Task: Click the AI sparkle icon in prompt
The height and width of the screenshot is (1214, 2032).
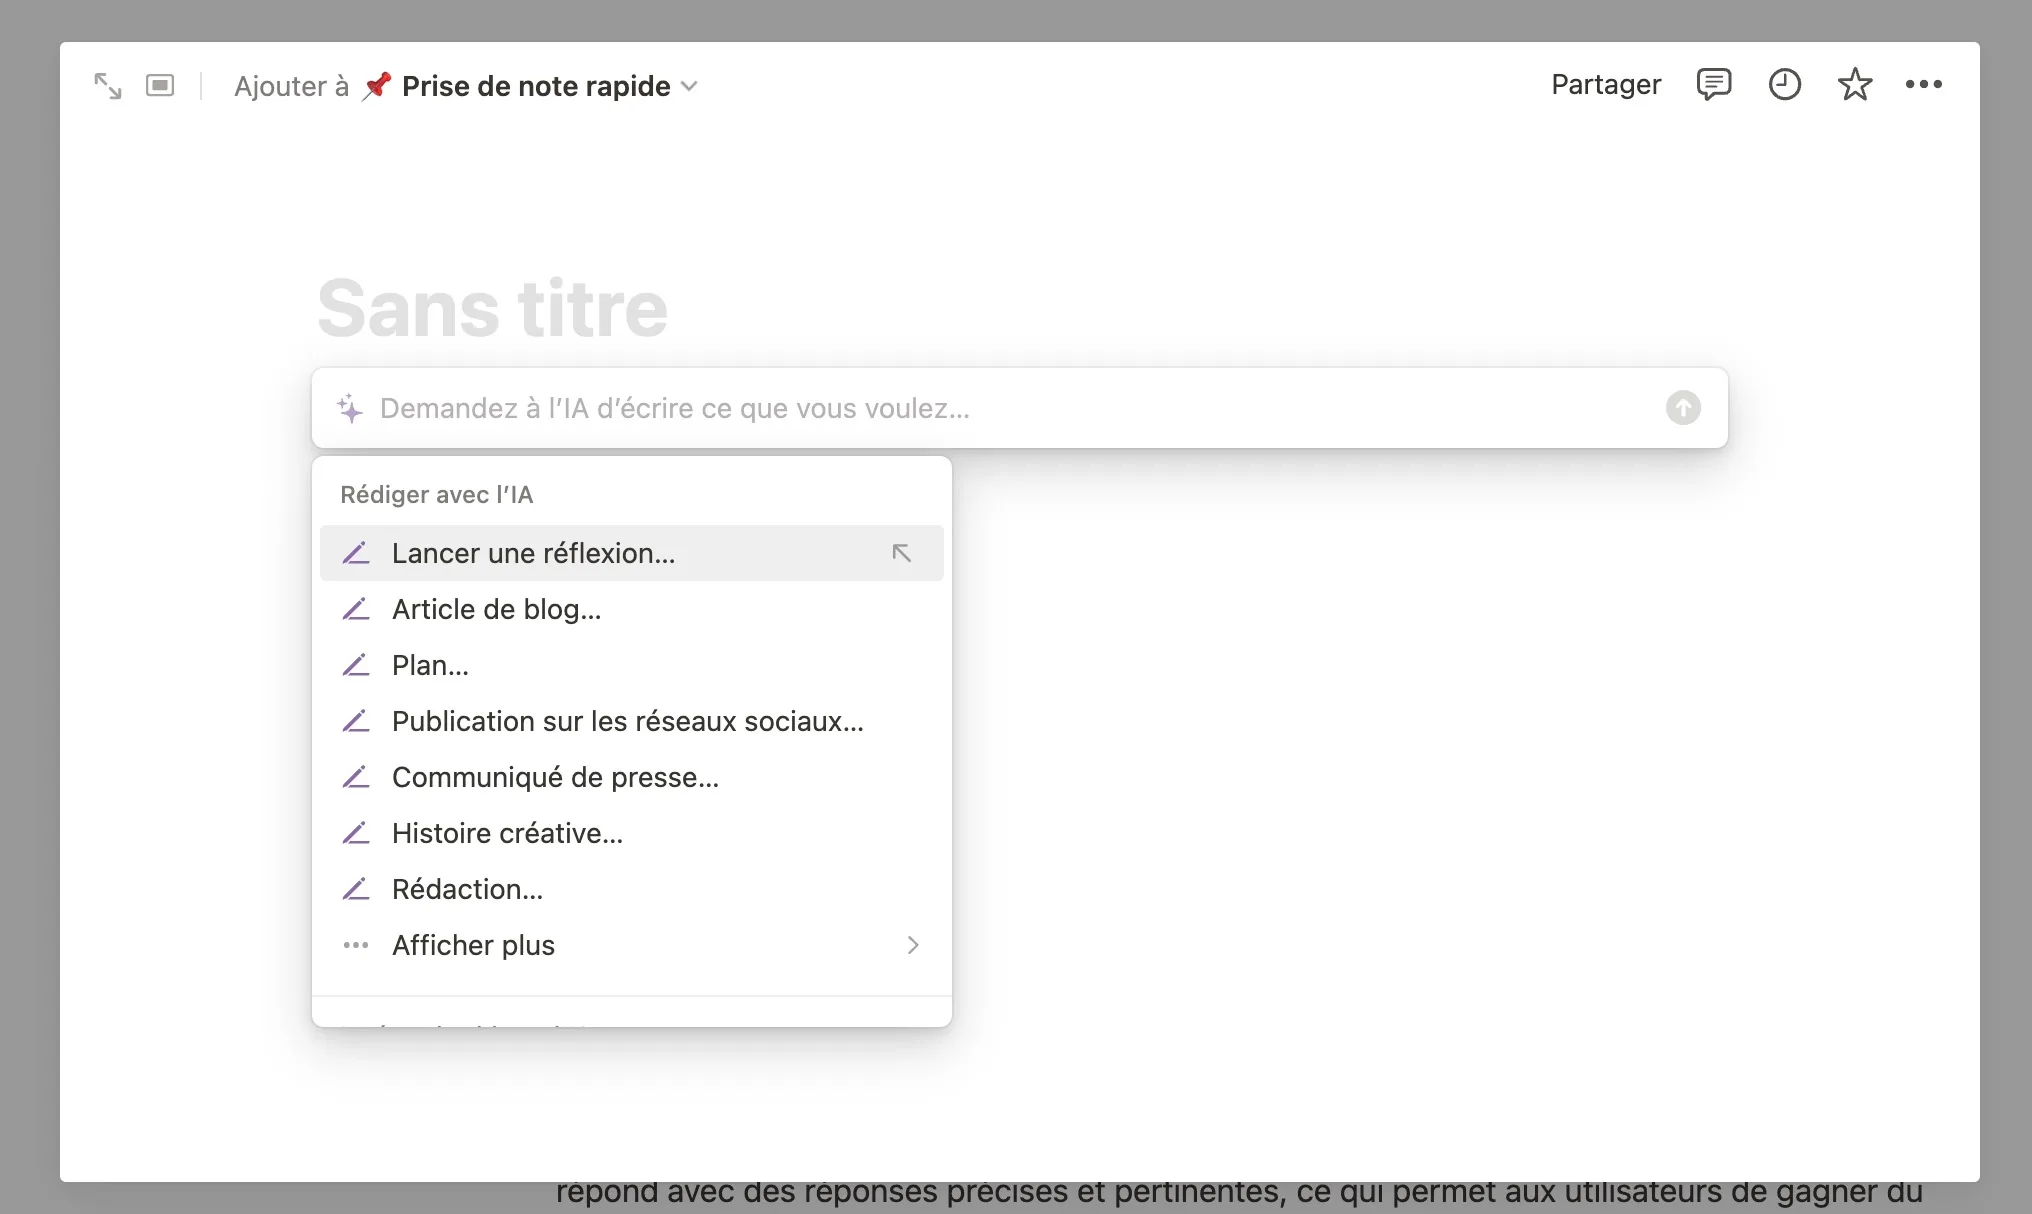Action: coord(350,408)
